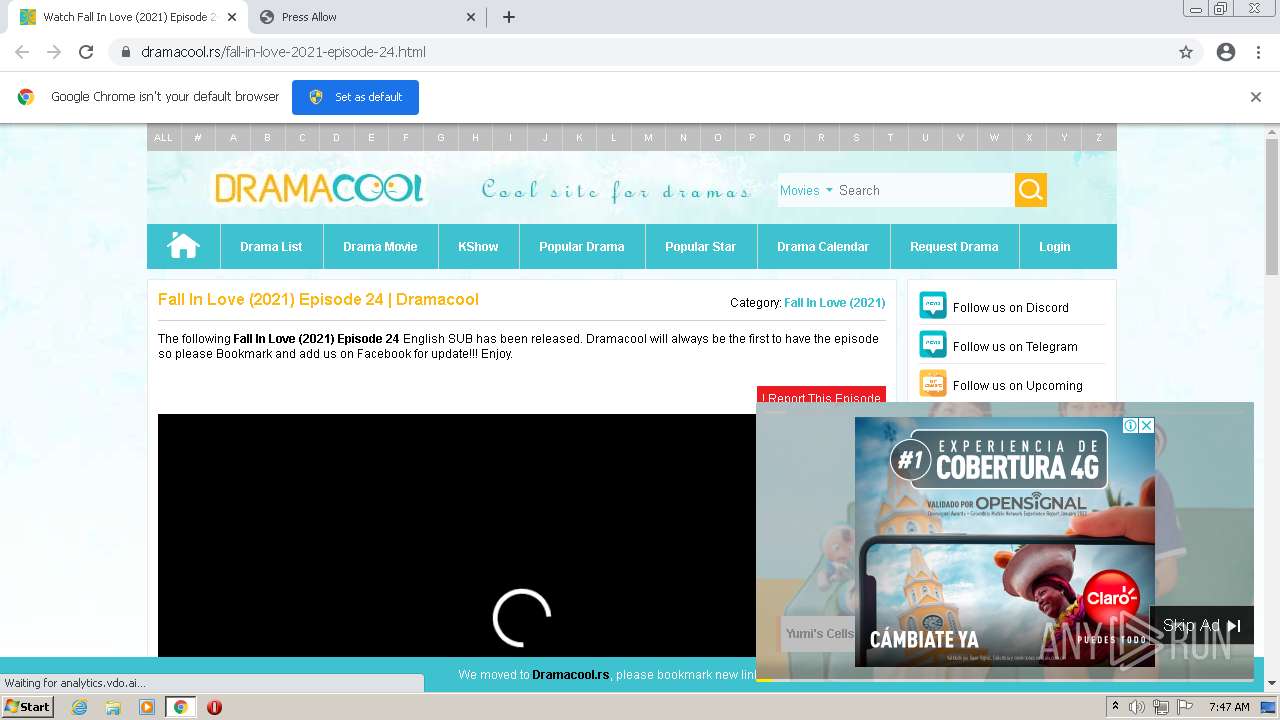The image size is (1280, 720).
Task: Open the Drama List menu
Action: (x=271, y=246)
